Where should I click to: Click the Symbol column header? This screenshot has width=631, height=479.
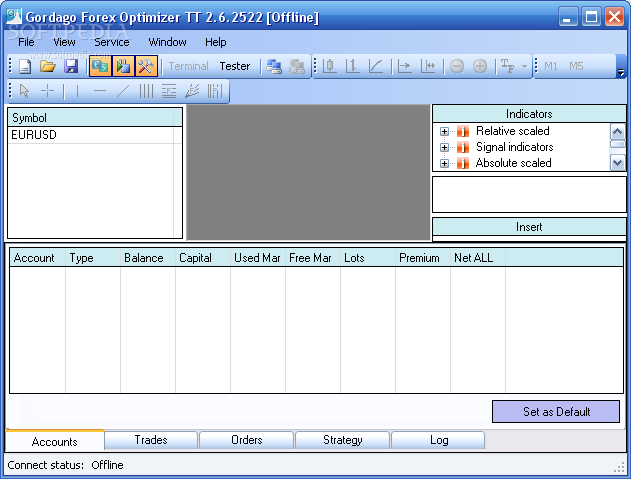pyautogui.click(x=91, y=118)
